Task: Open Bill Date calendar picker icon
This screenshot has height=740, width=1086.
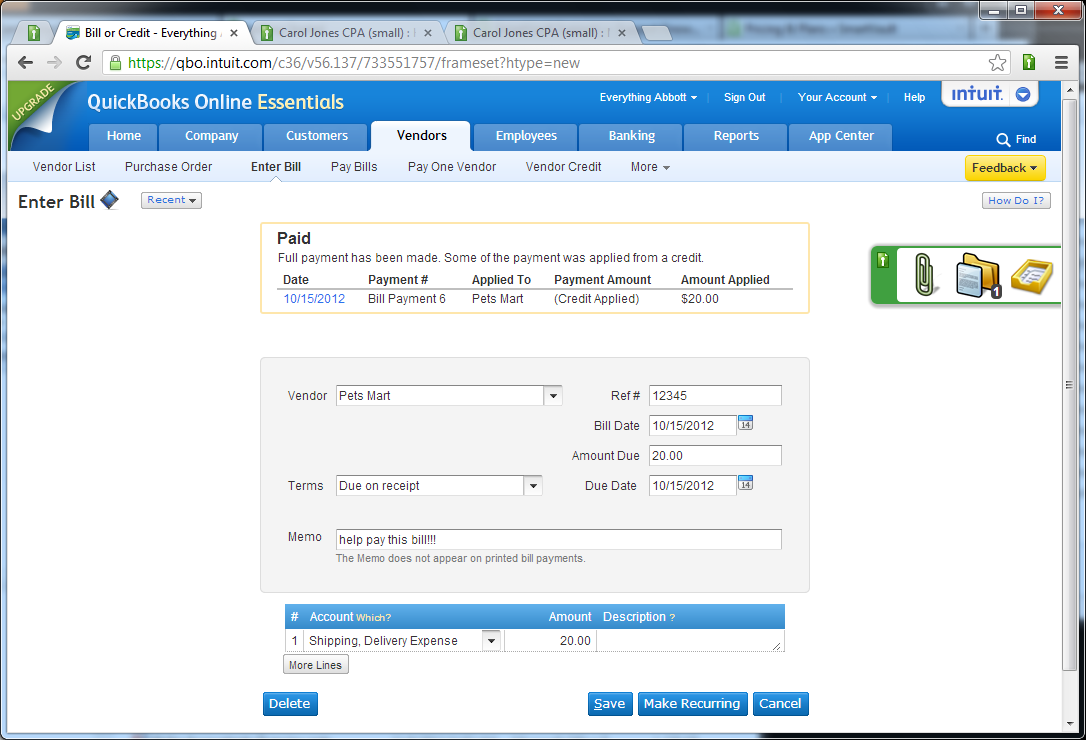Action: 745,423
